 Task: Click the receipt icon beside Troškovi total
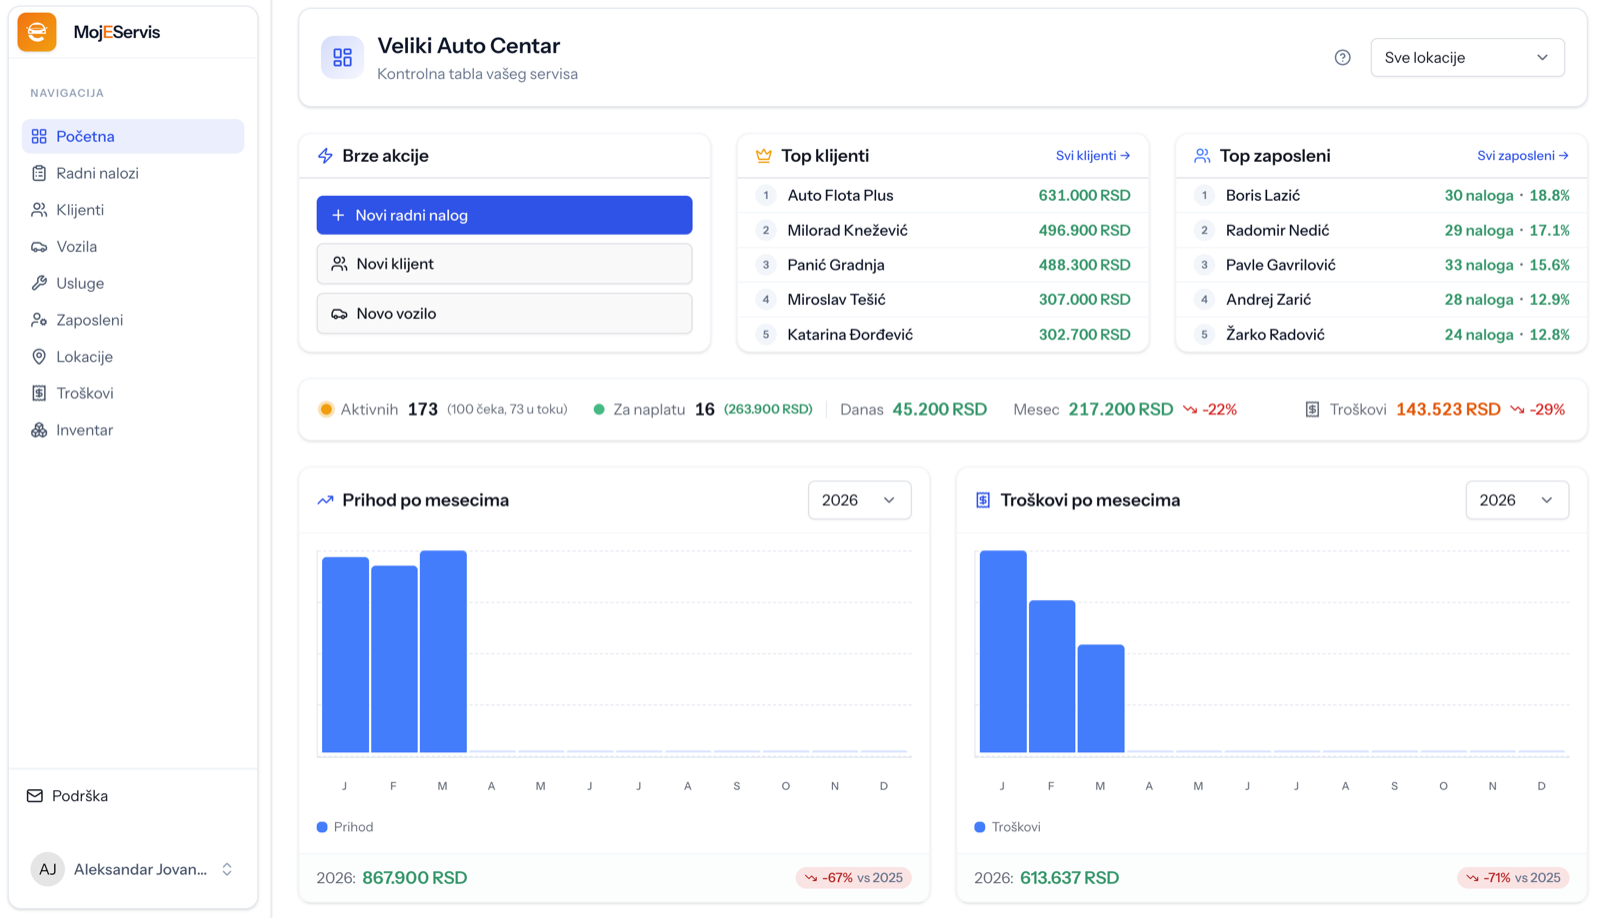[x=1312, y=409]
